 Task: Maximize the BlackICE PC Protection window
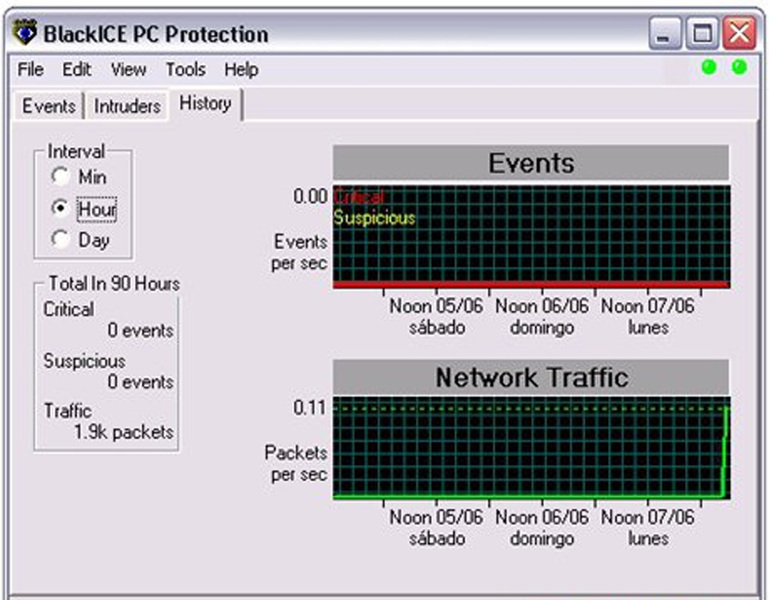click(702, 33)
